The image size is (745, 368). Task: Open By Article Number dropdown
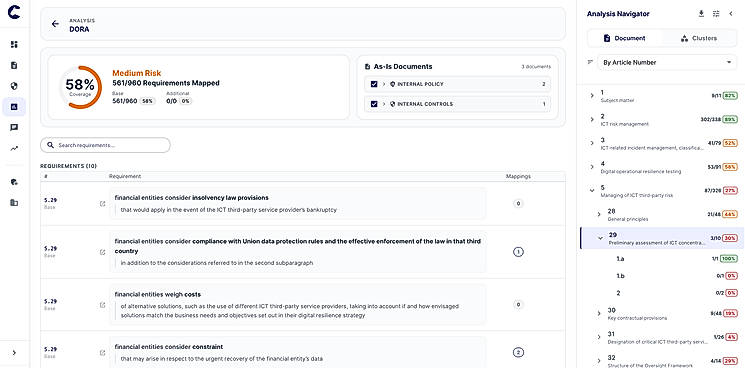667,62
